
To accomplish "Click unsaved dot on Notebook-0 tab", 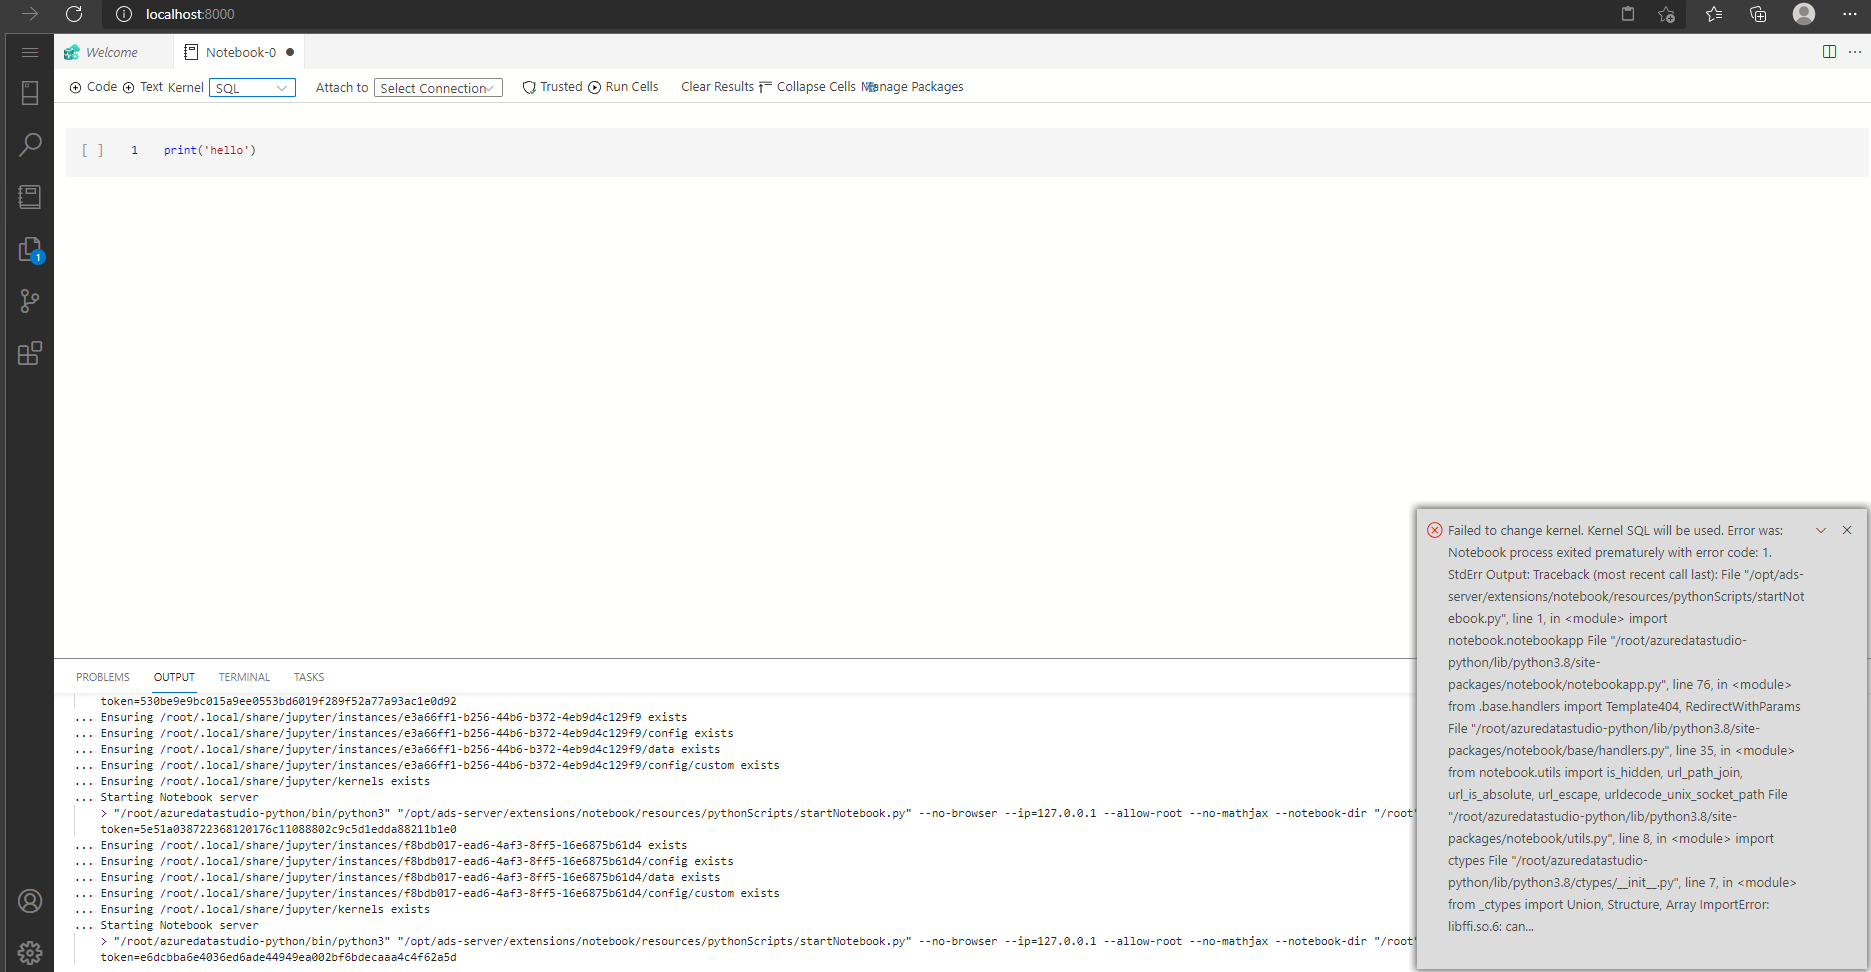I will (290, 52).
